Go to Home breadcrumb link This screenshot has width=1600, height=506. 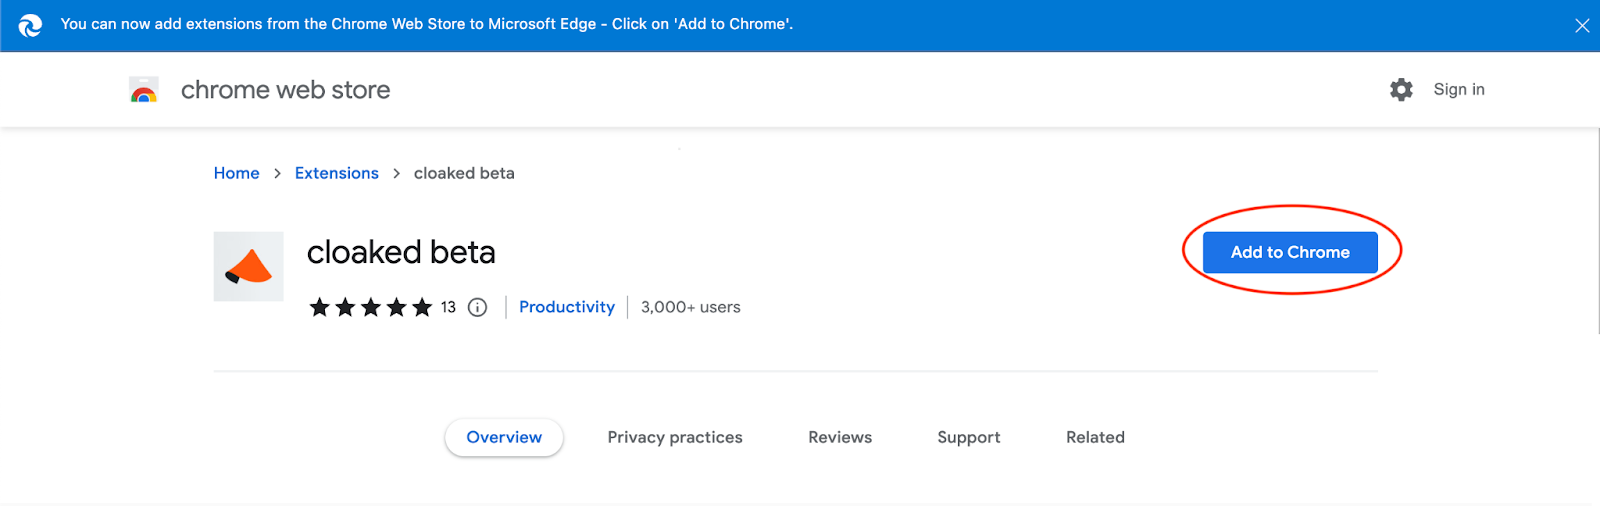pos(236,173)
